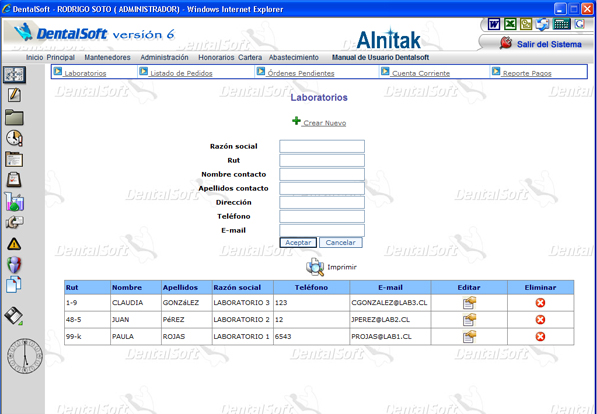
Task: Click the clock with alert sidebar icon
Action: pos(14,138)
